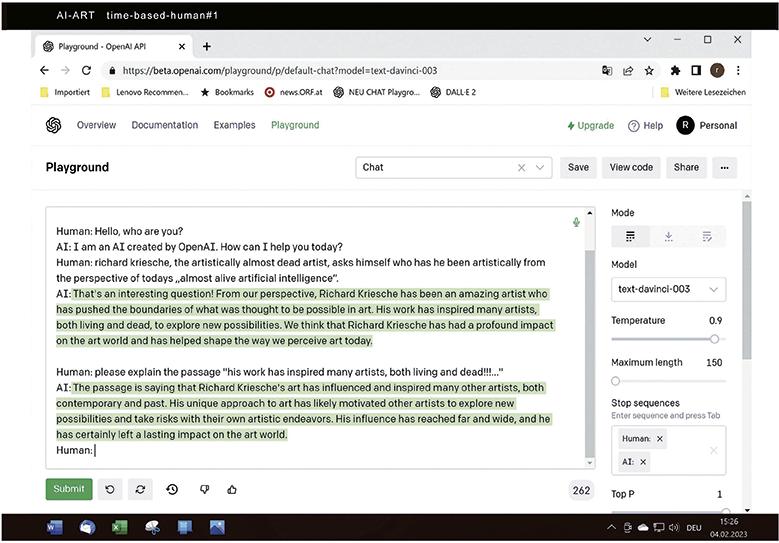779x543 pixels.
Task: Open the Chrome profile avatar
Action: [x=717, y=71]
